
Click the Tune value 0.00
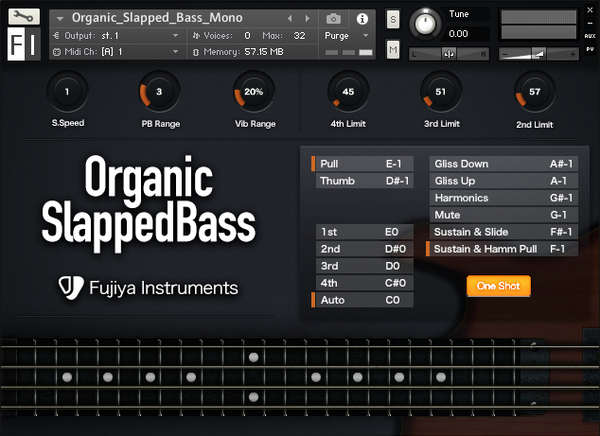tap(458, 34)
